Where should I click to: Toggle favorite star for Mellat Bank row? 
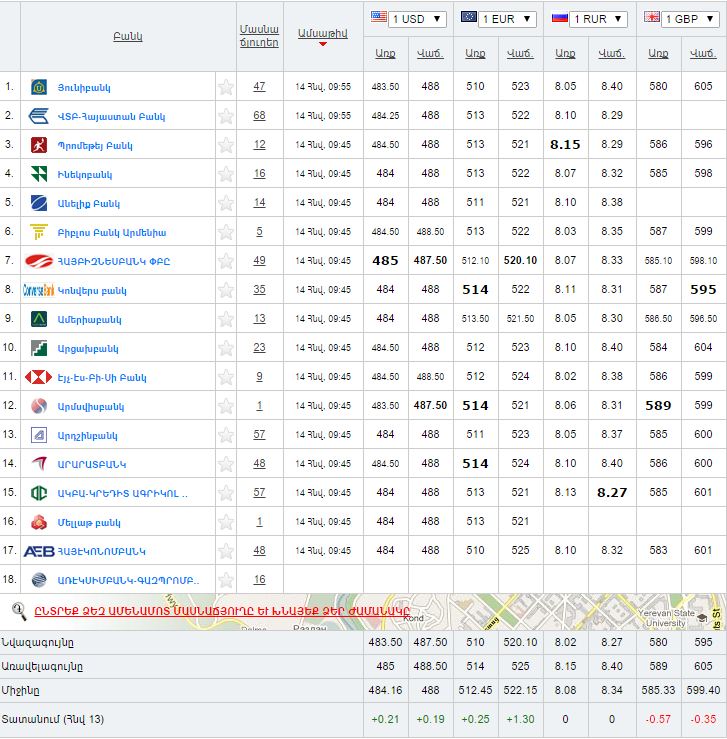coord(226,522)
